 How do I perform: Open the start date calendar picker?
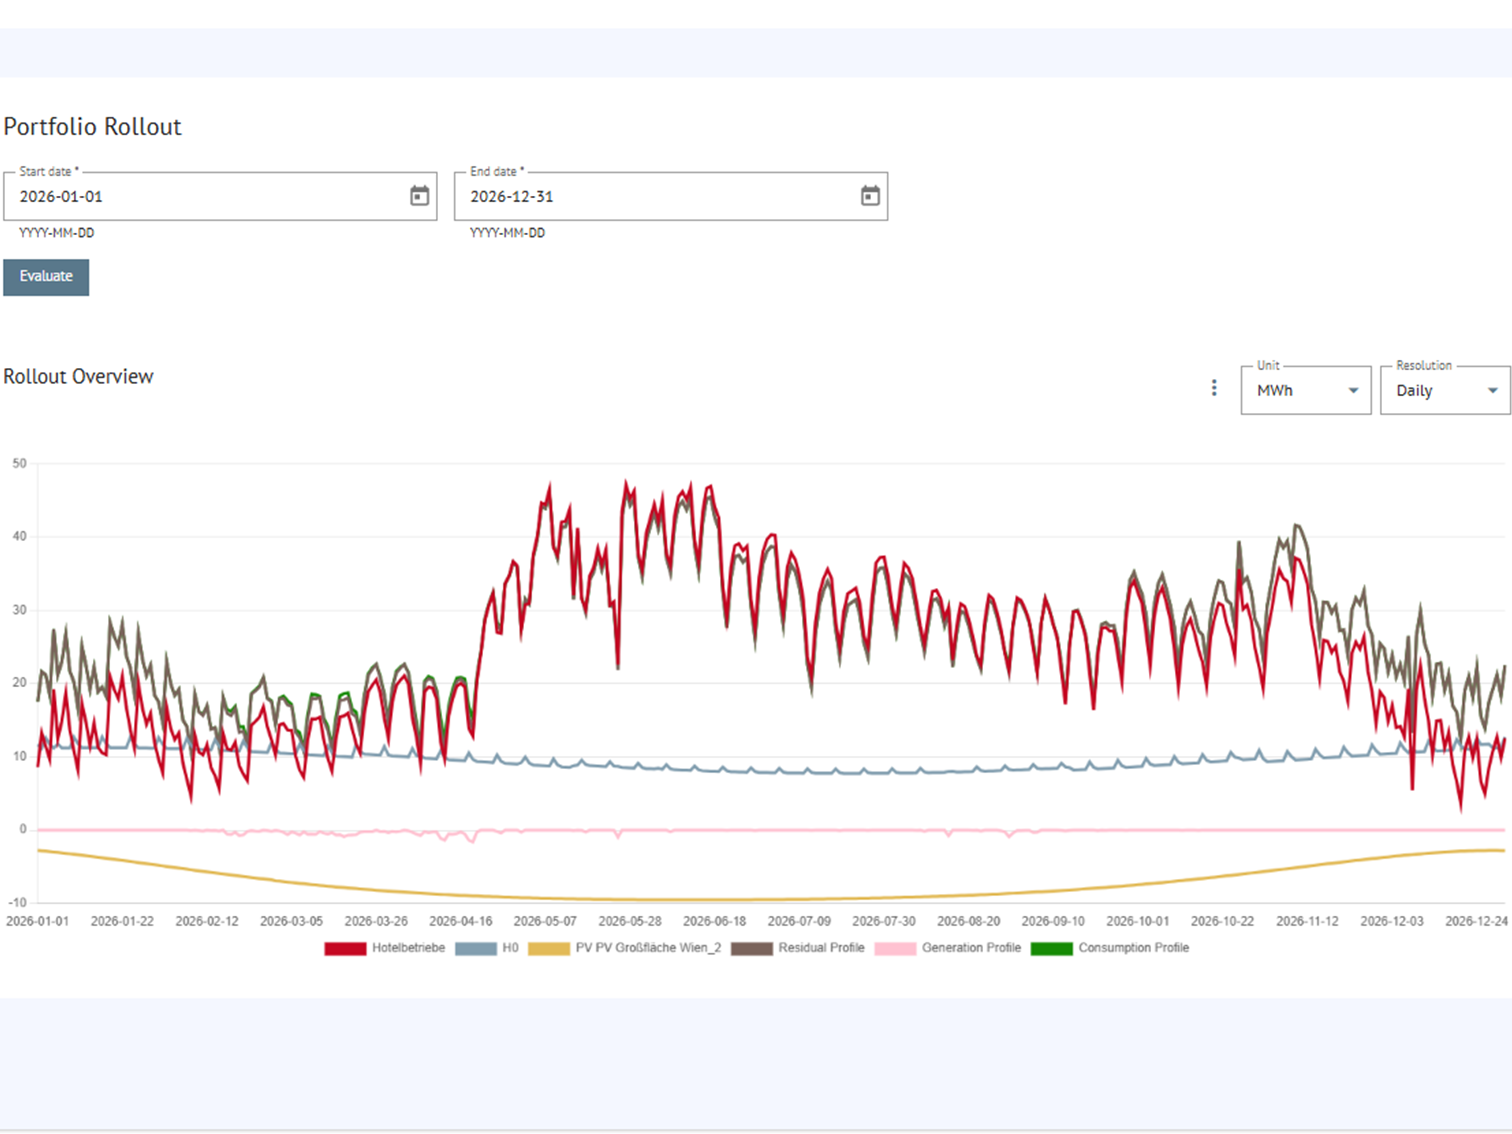pos(419,196)
